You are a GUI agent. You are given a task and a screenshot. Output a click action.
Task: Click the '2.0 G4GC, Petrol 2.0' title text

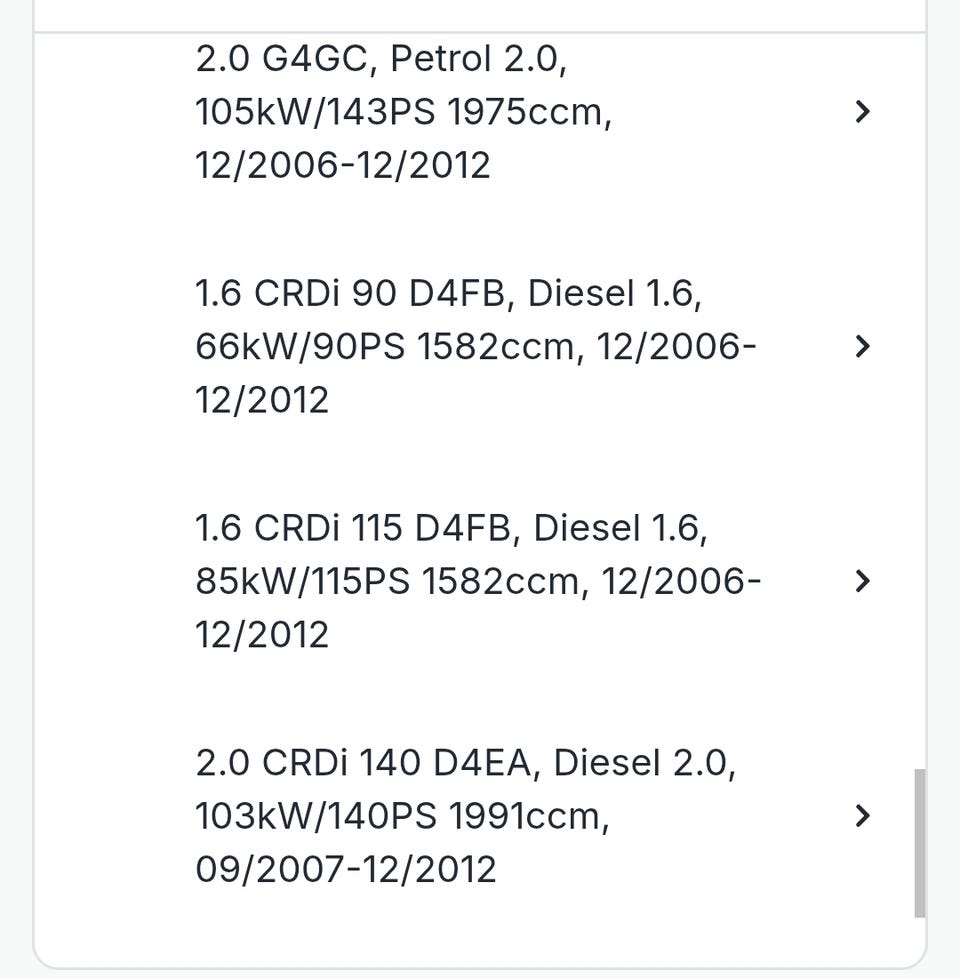[381, 59]
